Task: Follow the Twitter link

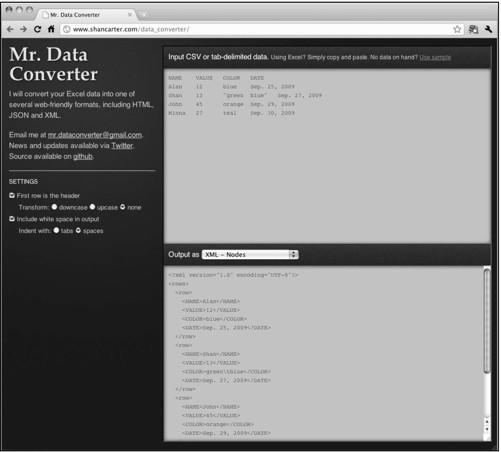Action: [x=122, y=146]
